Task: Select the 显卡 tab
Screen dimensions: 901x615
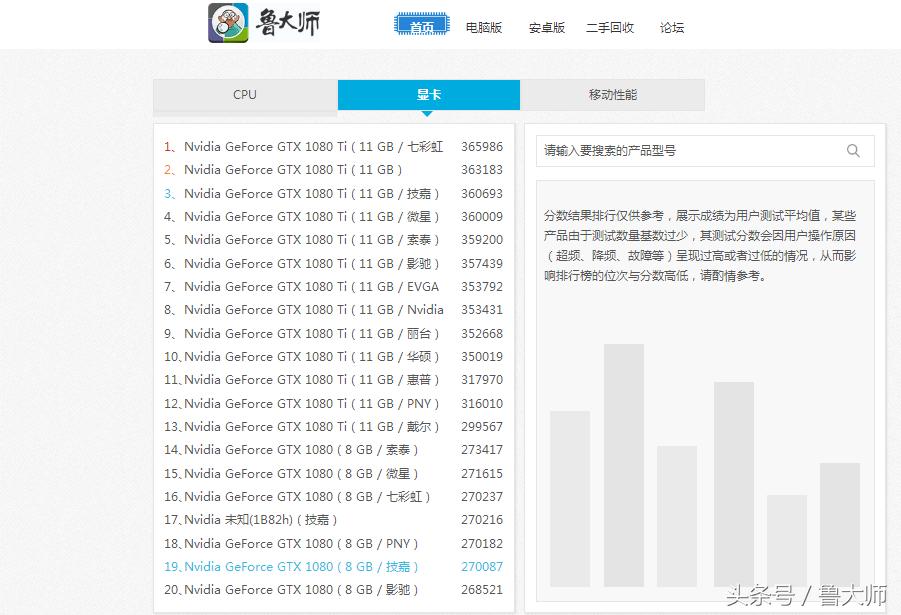Action: 428,94
